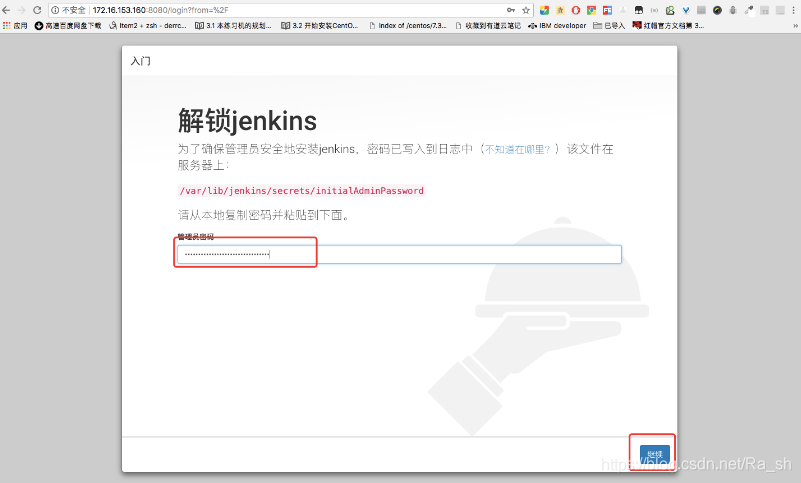Open the Evernote elephant extension icon
This screenshot has width=801, height=483.
[670, 10]
